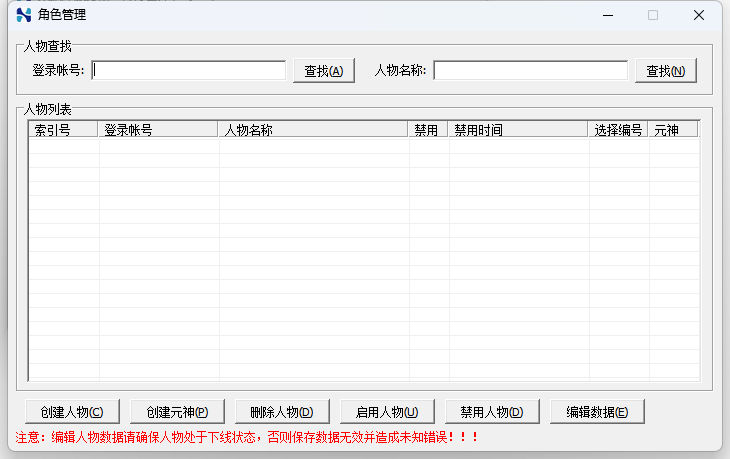Screen dimensions: 730x459
Task: Minimize the 角色管理 window
Action: point(607,15)
